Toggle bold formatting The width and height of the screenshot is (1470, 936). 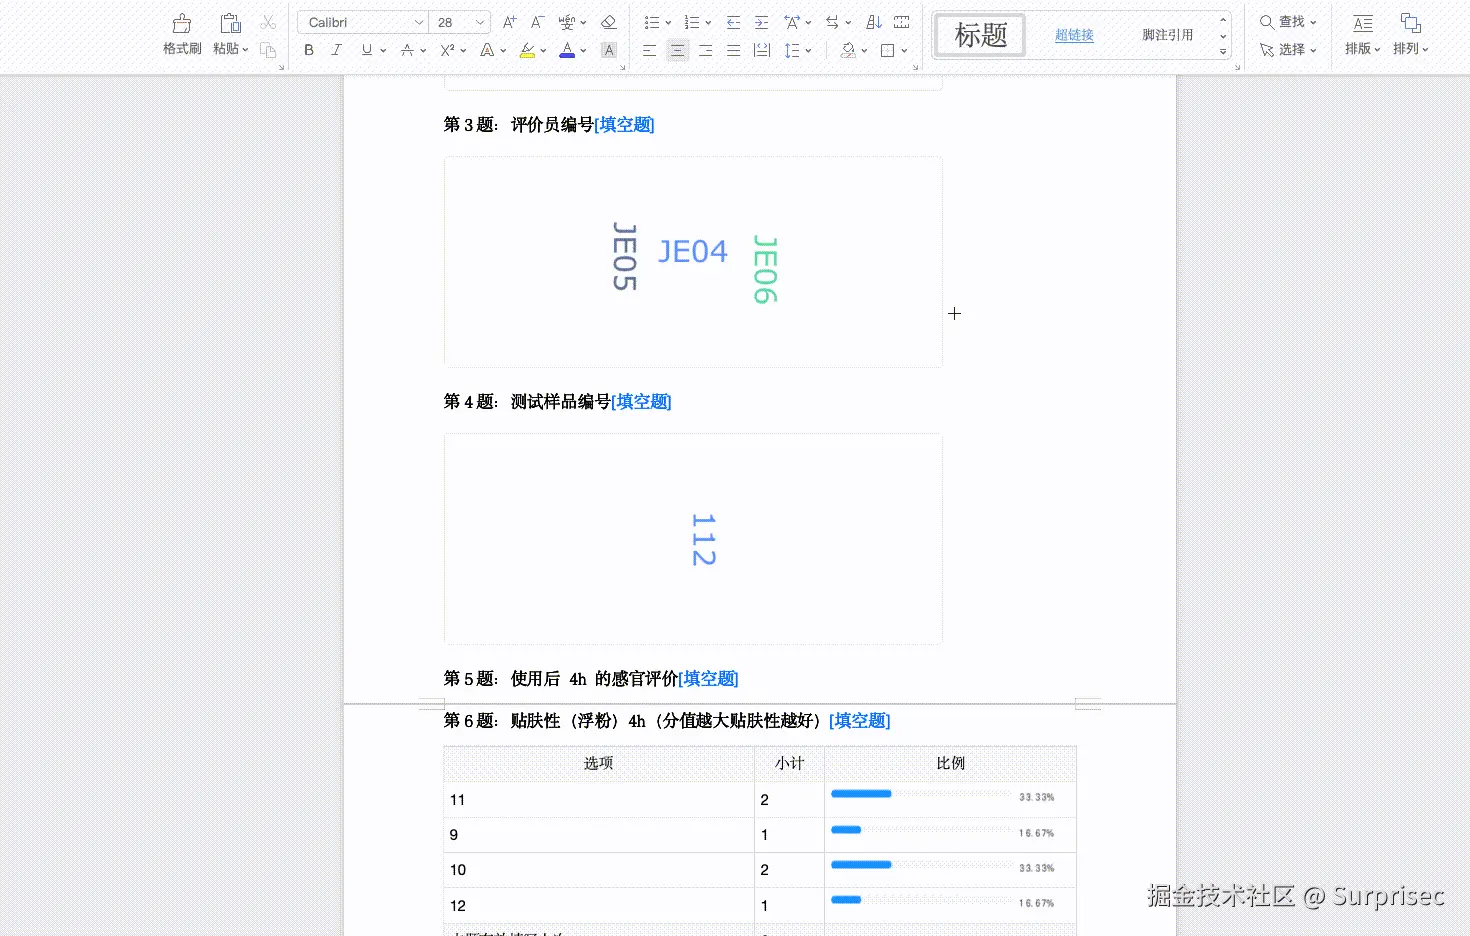[308, 49]
